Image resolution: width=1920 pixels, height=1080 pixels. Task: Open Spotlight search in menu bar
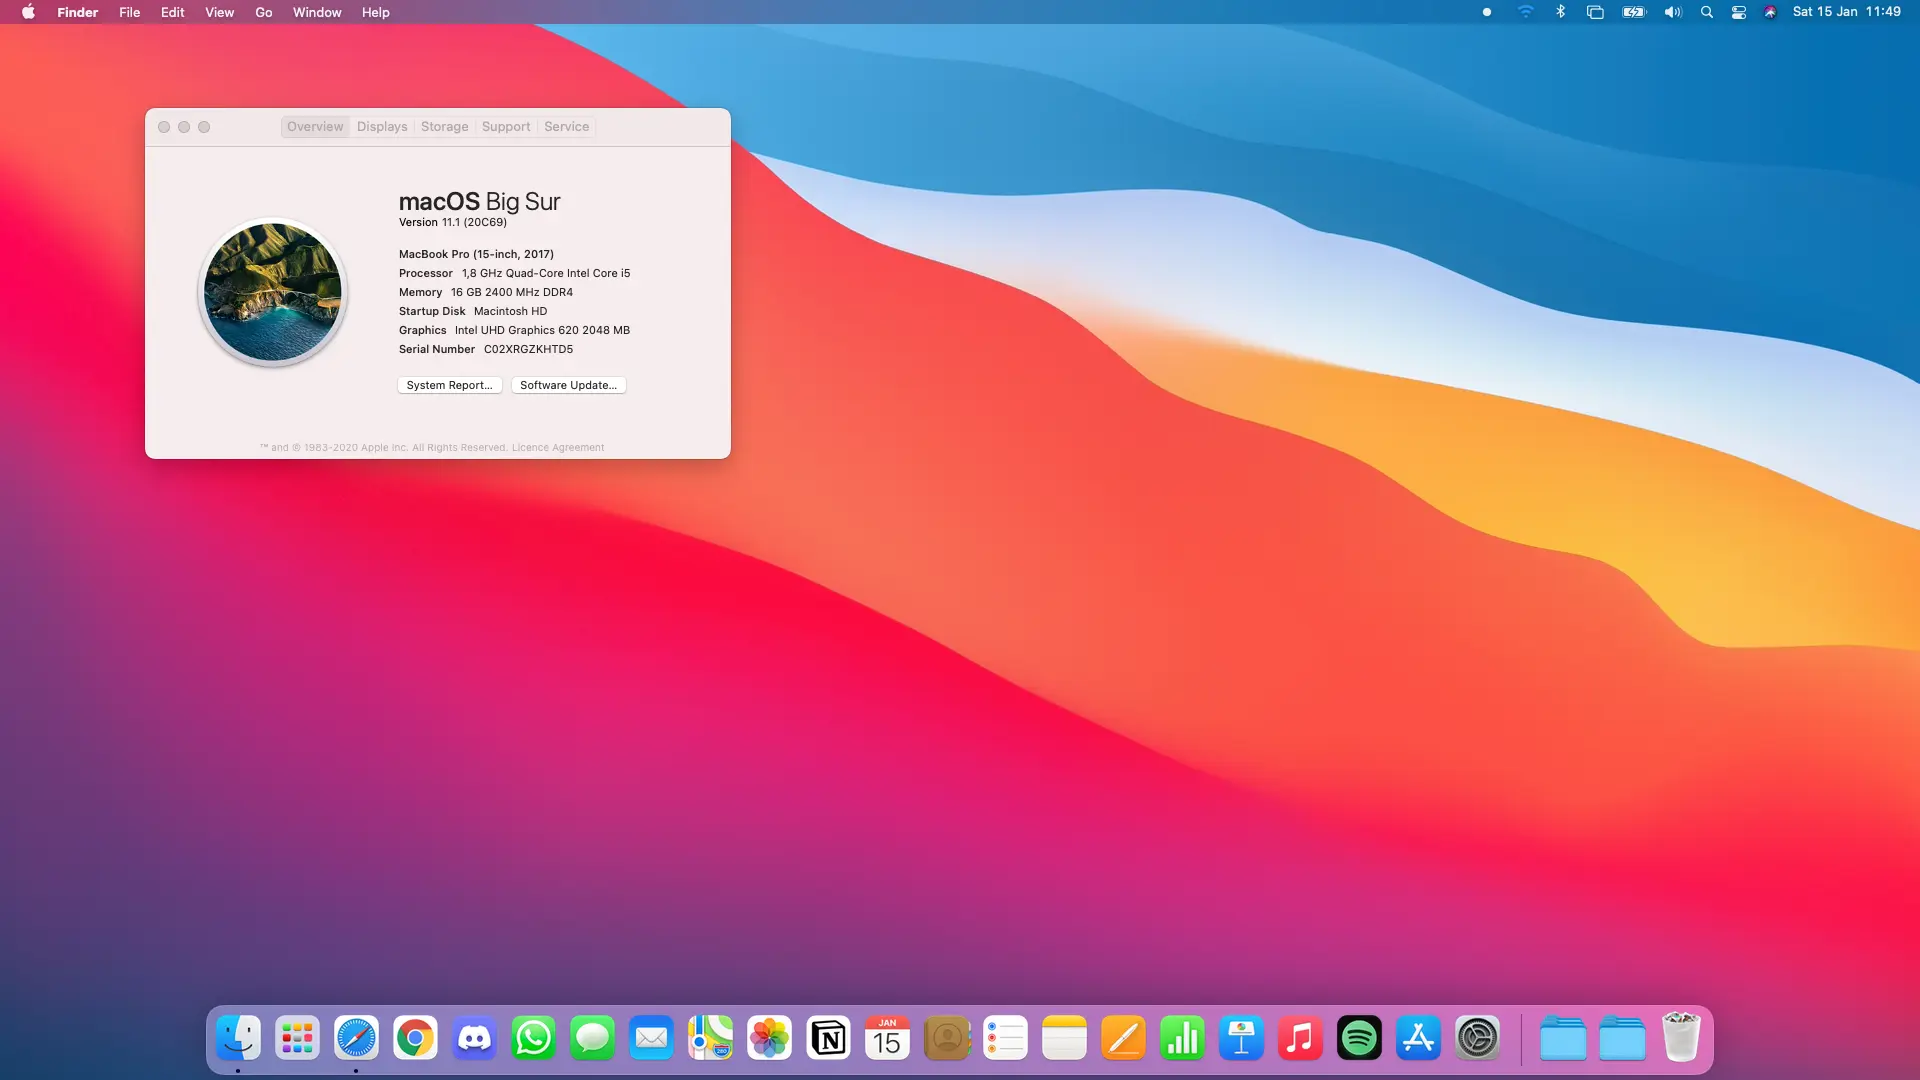tap(1707, 12)
